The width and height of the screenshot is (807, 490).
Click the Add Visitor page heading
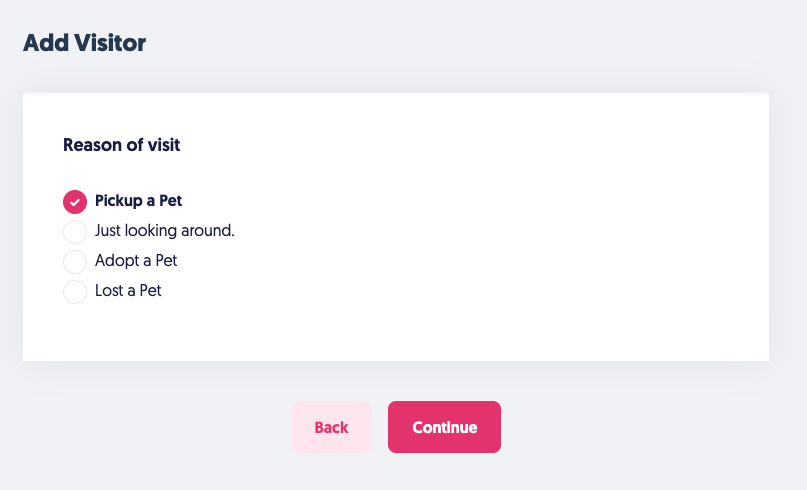[84, 43]
